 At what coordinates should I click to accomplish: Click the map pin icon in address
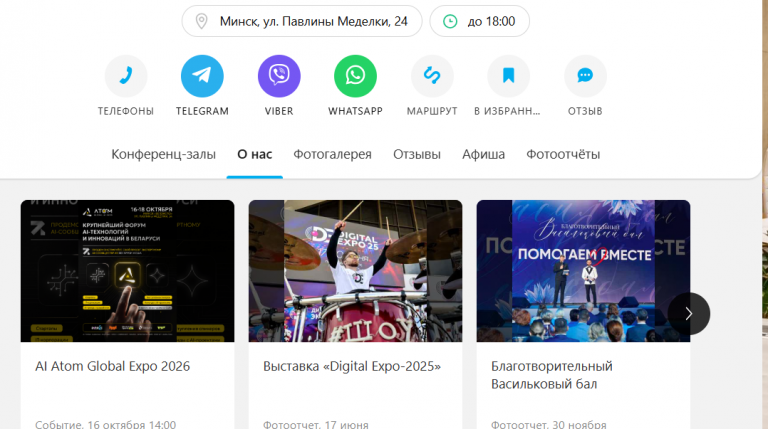click(201, 21)
